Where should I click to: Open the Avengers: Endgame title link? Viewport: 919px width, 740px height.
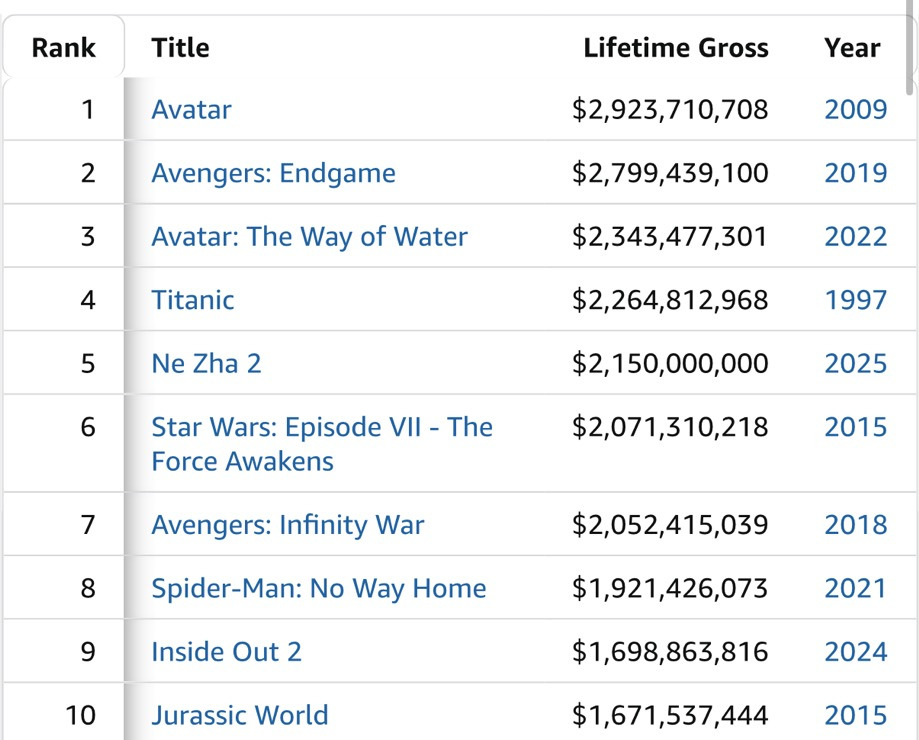pos(273,173)
